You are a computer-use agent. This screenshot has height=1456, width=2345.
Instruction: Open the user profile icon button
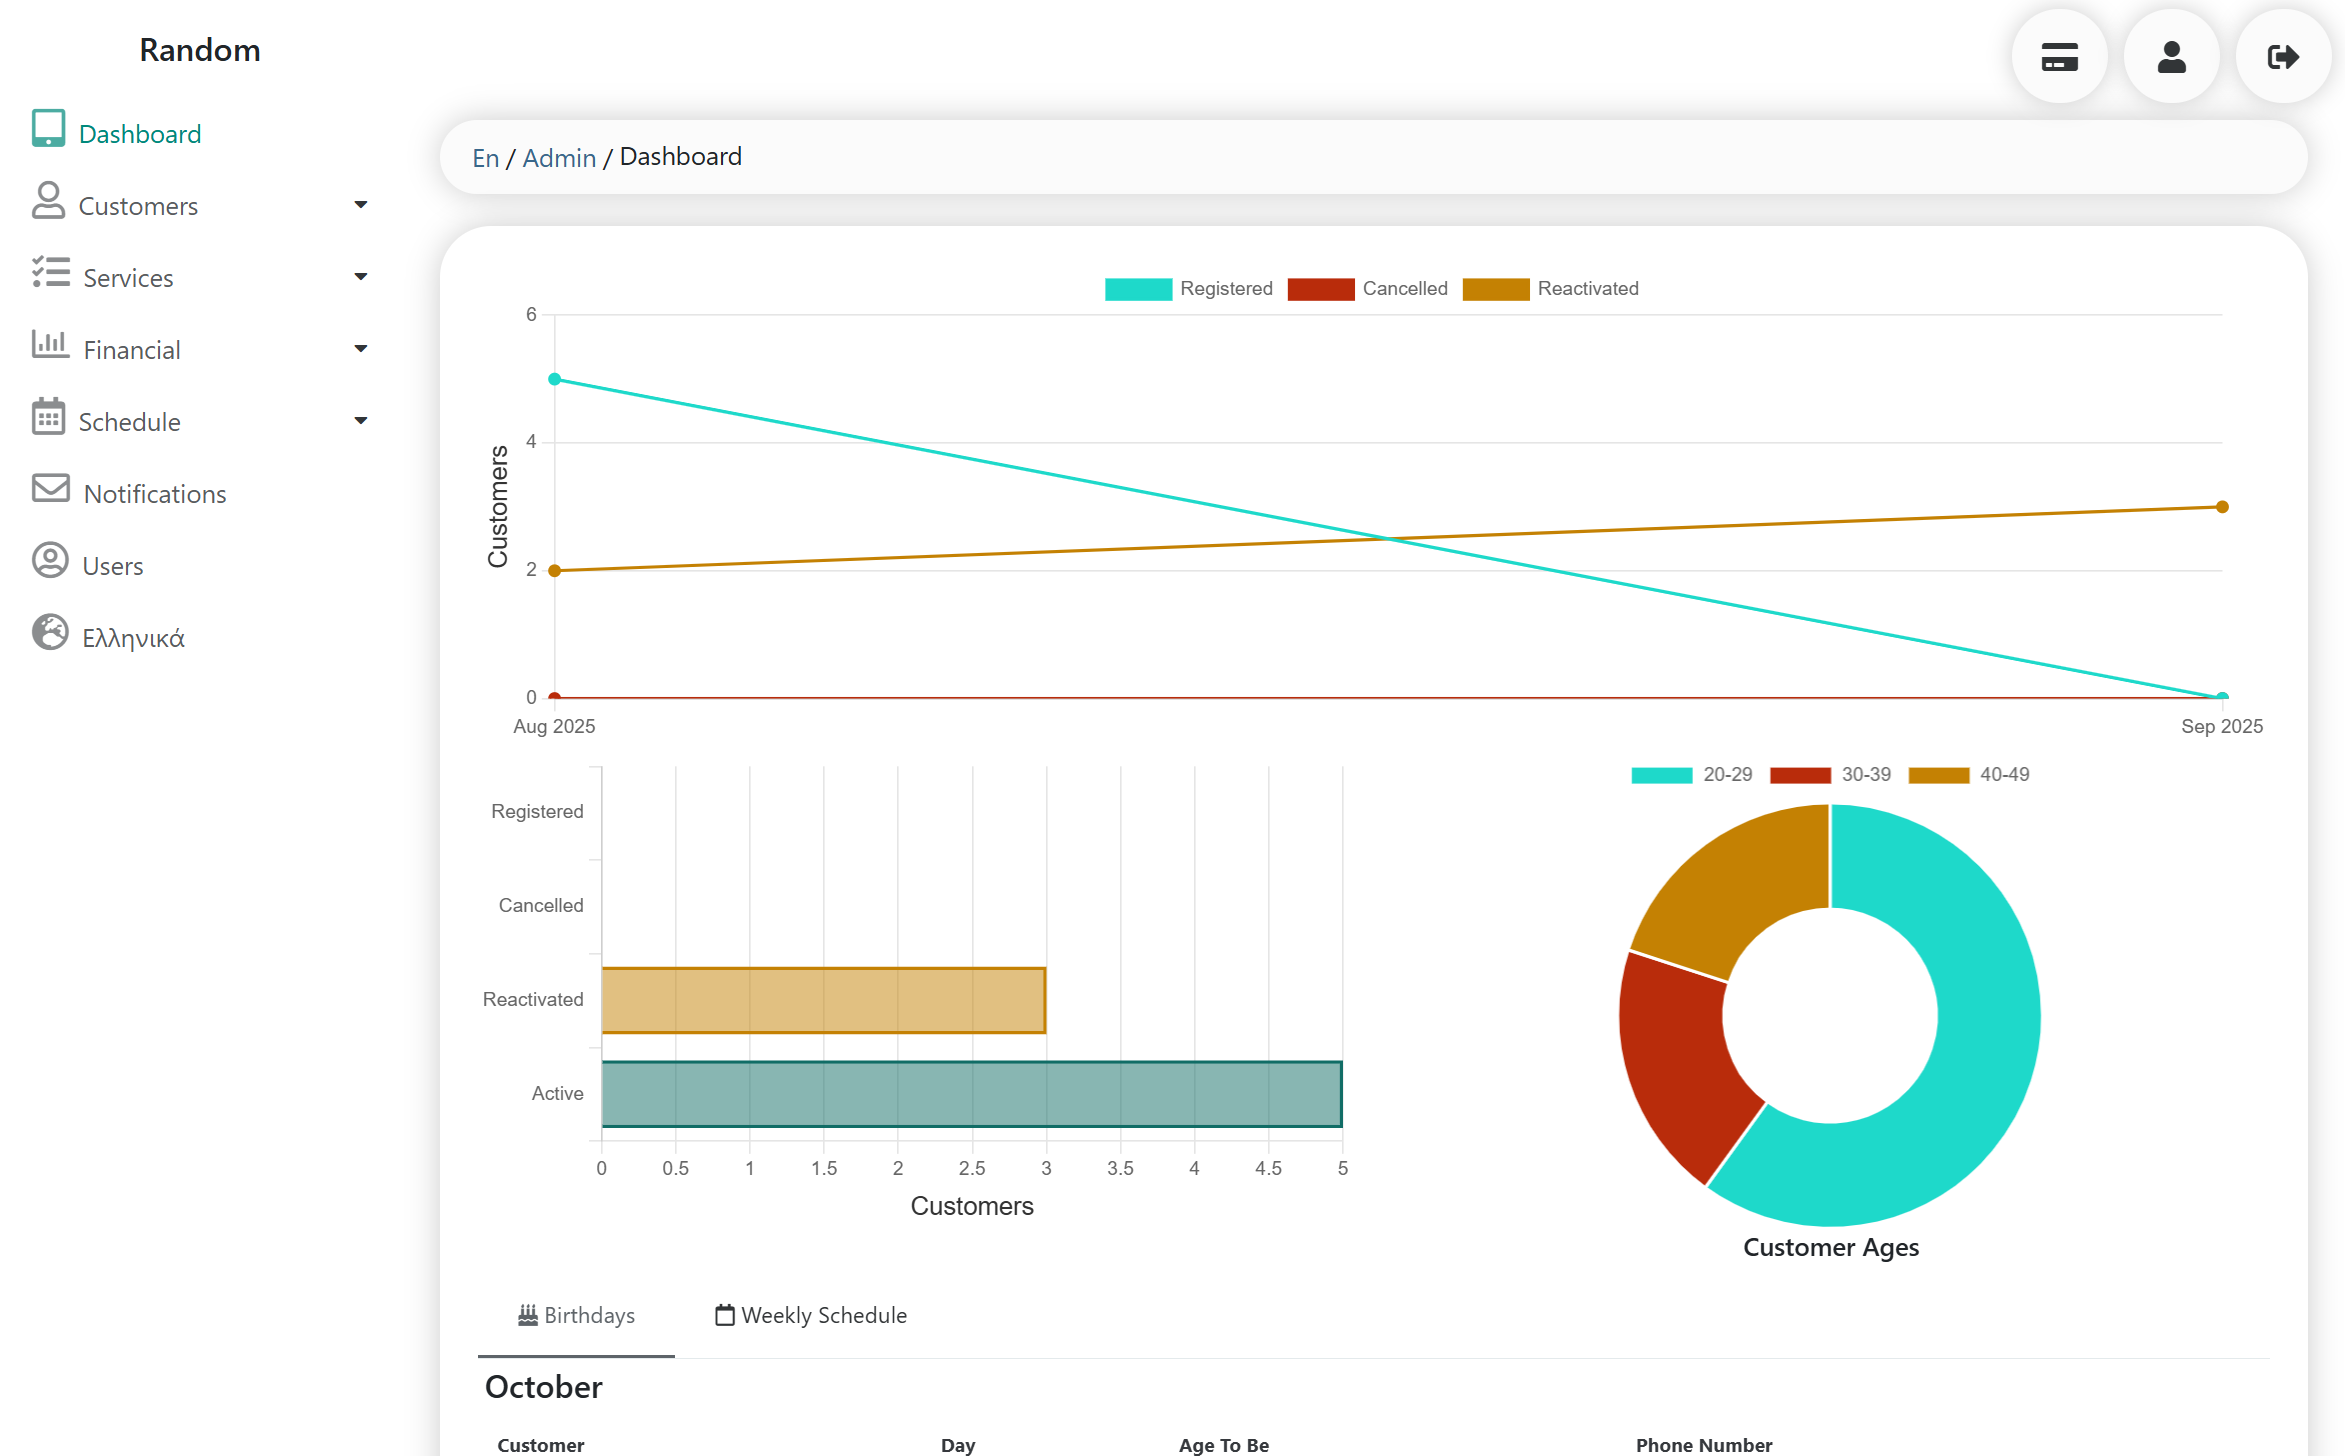[x=2171, y=57]
